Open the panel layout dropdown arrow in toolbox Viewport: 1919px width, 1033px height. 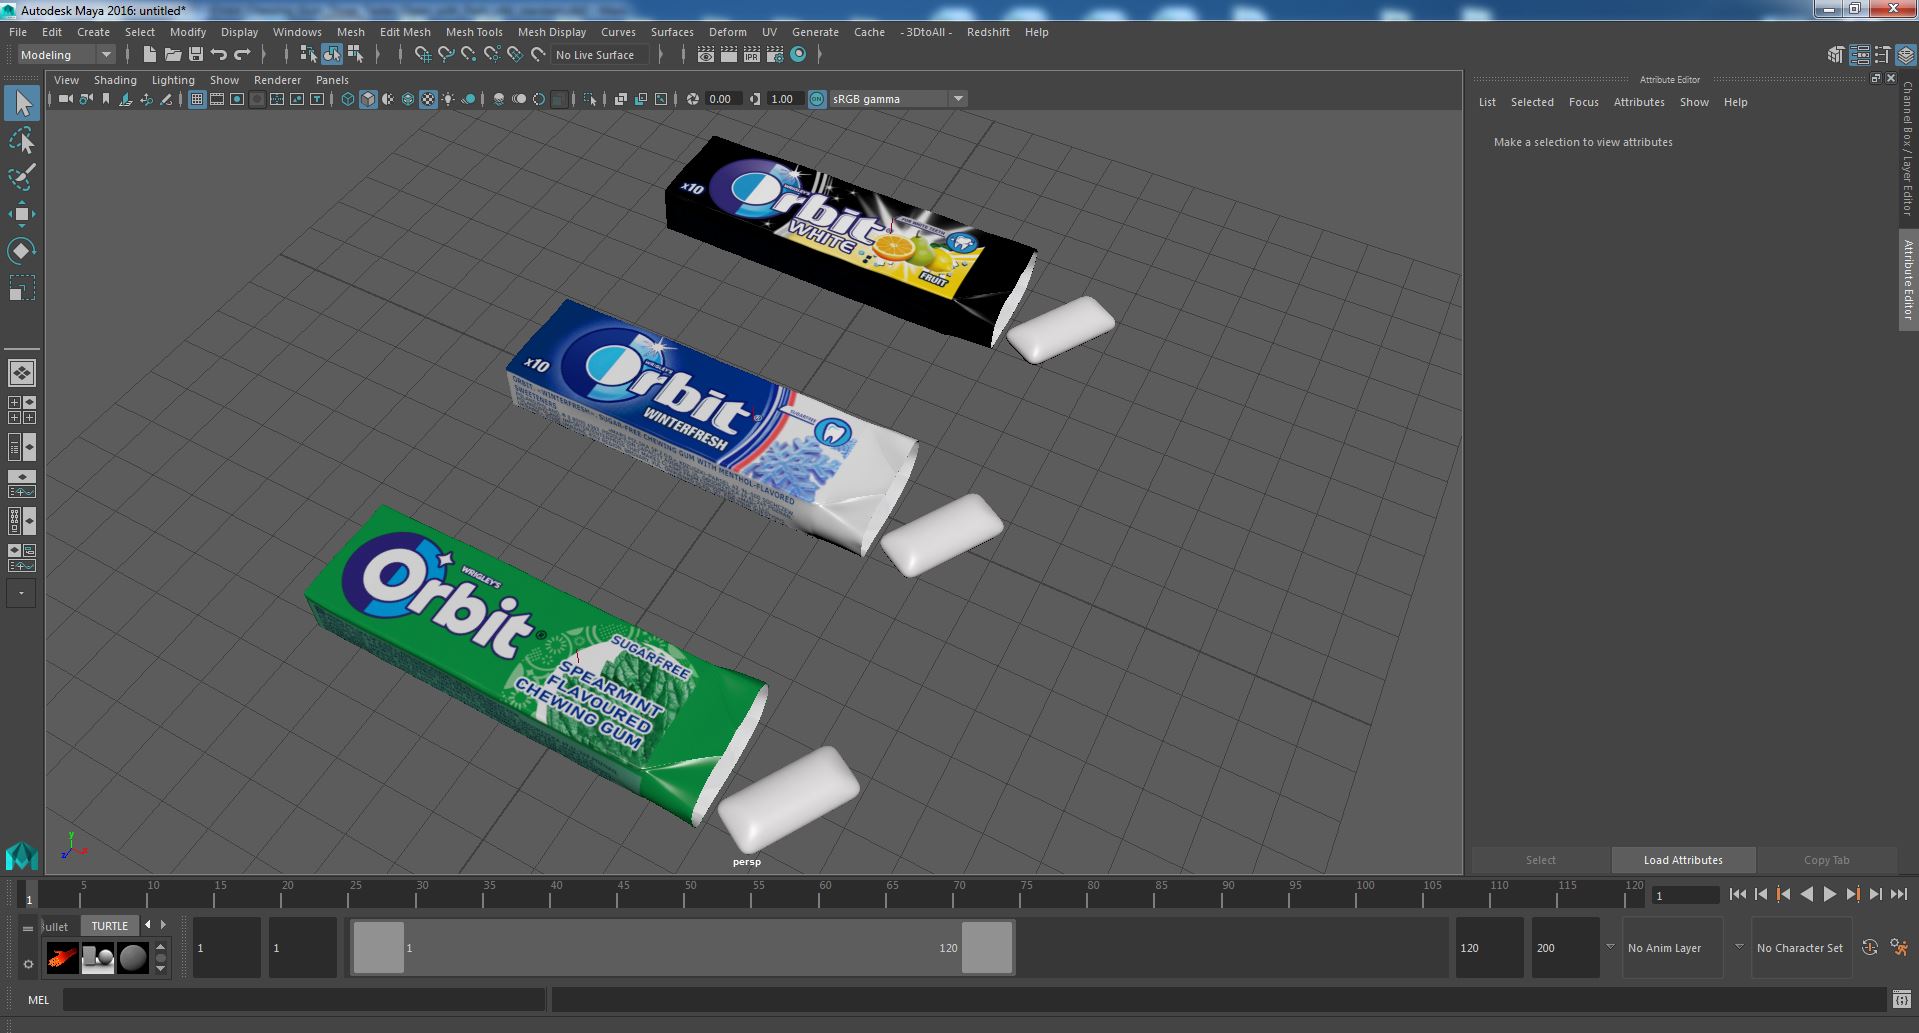(21, 593)
